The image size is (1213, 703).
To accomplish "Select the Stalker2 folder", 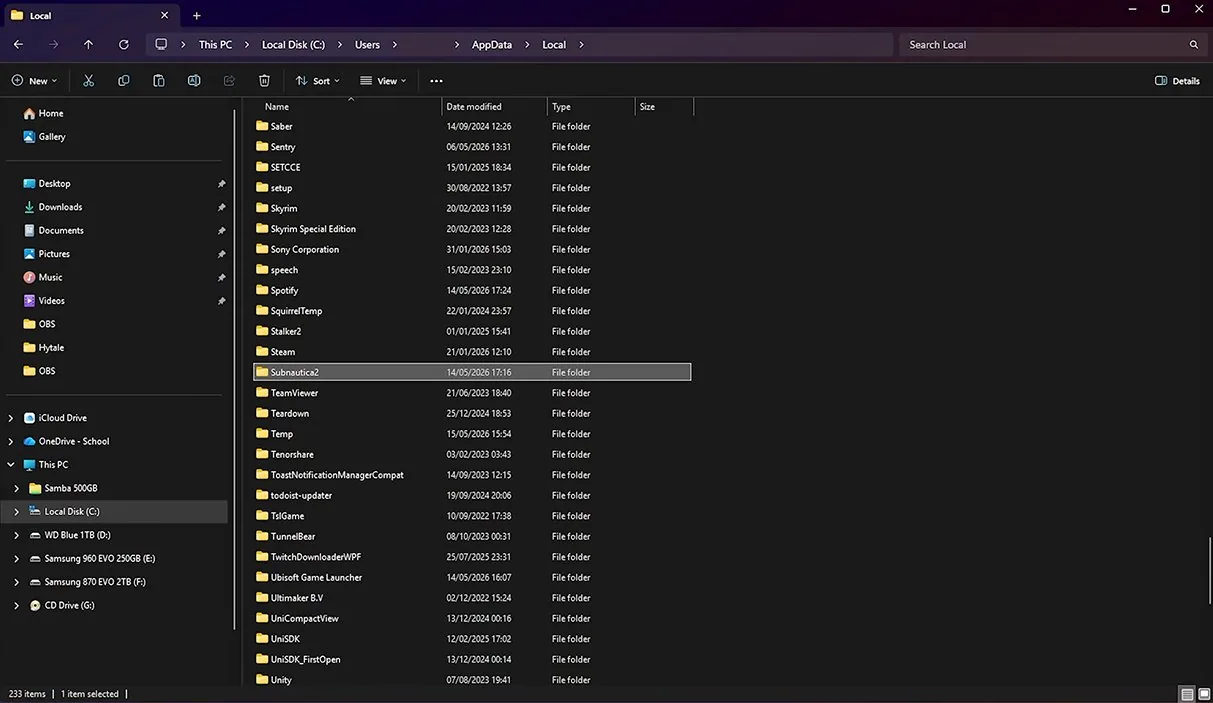I will tap(472, 331).
